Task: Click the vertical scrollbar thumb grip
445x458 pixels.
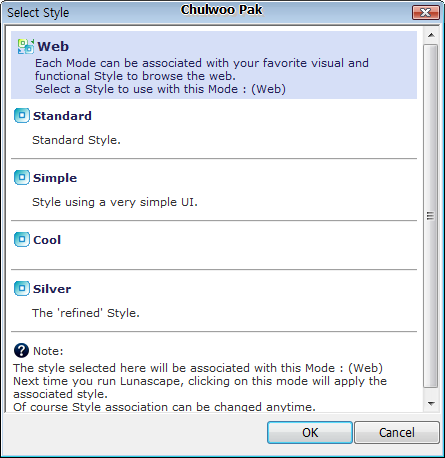Action: (431, 216)
